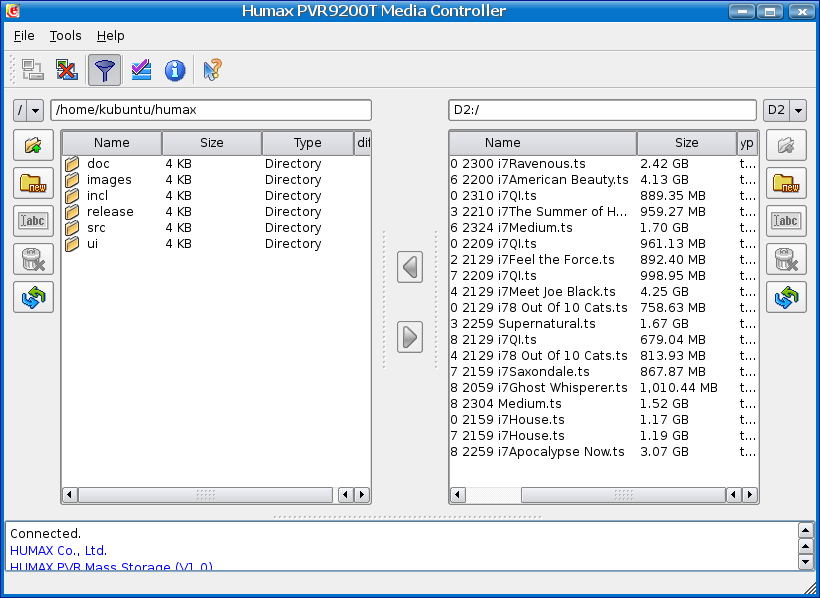Select file 3 2210 i7The Summer of H...
The height and width of the screenshot is (598, 820).
[x=539, y=212]
